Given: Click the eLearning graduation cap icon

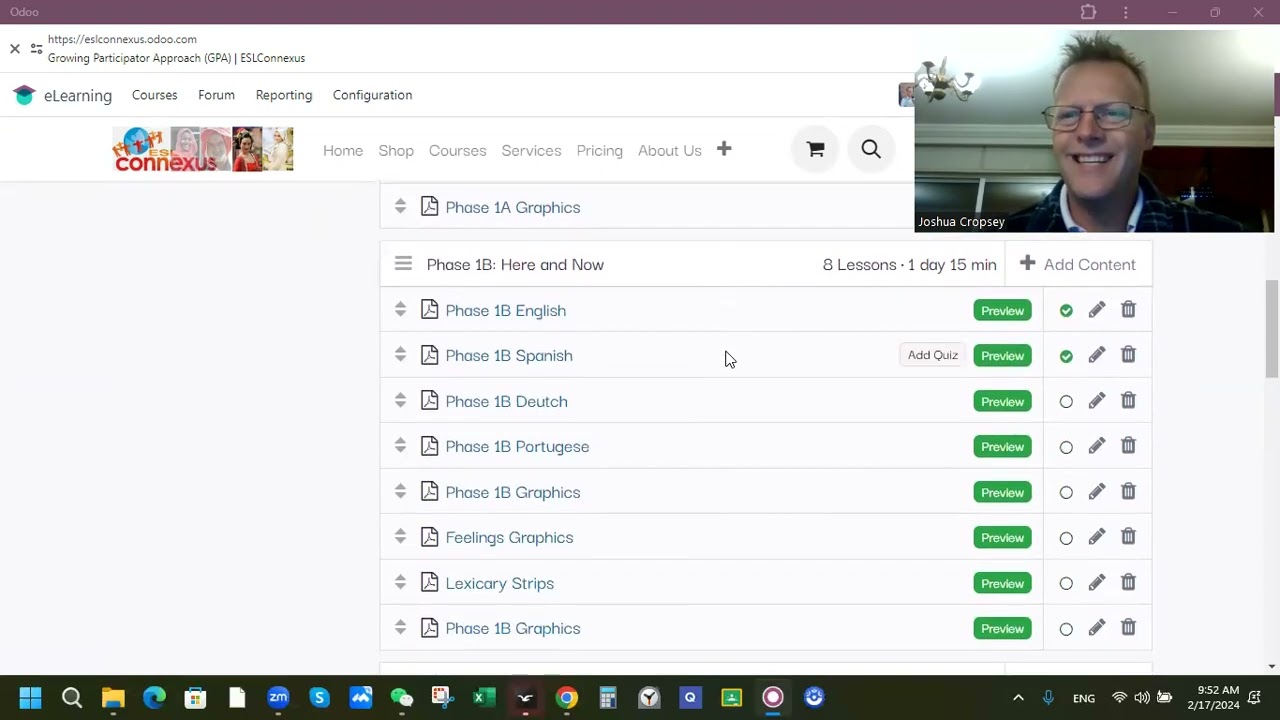Looking at the screenshot, I should (24, 95).
